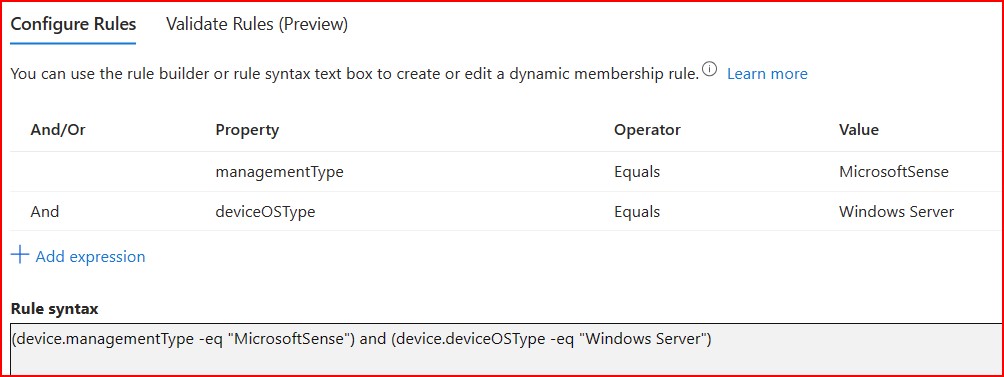The width and height of the screenshot is (1004, 377).
Task: Open the Configure Rules tab
Action: 74,24
